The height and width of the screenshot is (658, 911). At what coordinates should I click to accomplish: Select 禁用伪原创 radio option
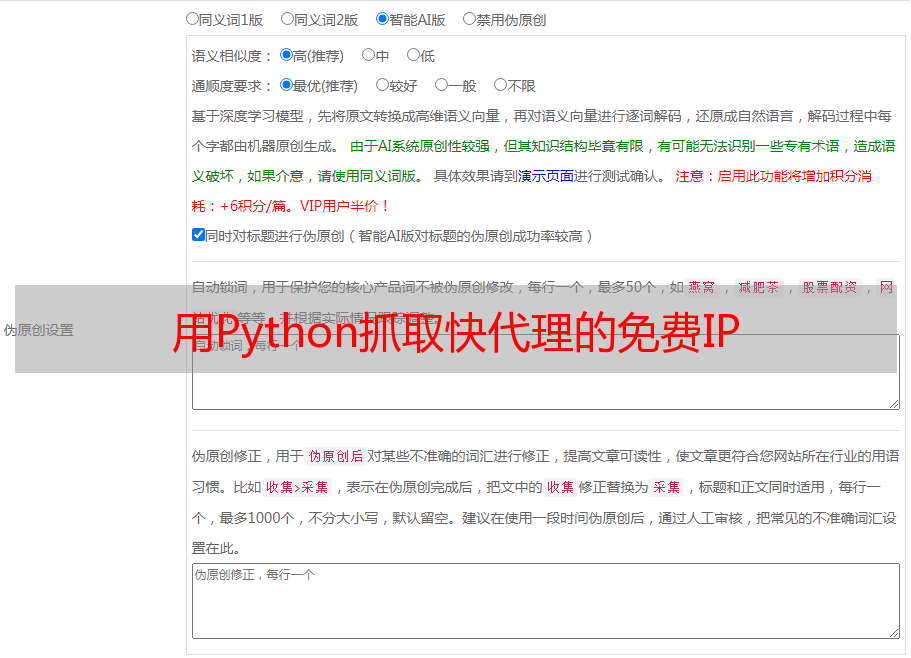tap(469, 19)
